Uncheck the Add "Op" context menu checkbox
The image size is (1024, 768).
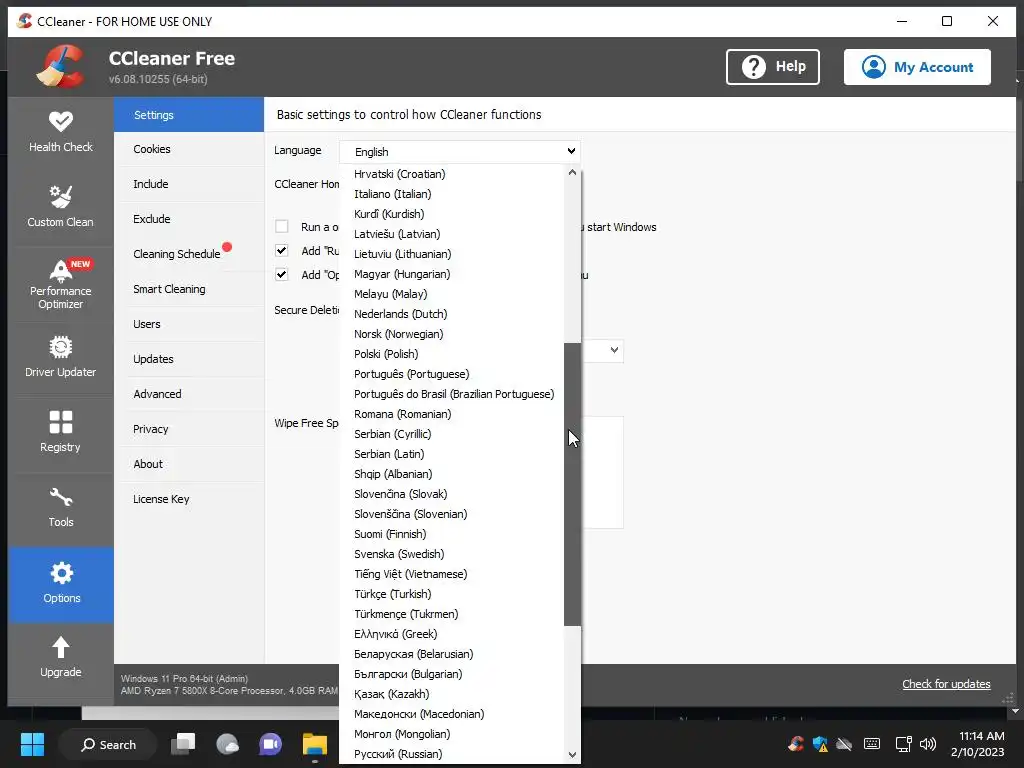(281, 274)
